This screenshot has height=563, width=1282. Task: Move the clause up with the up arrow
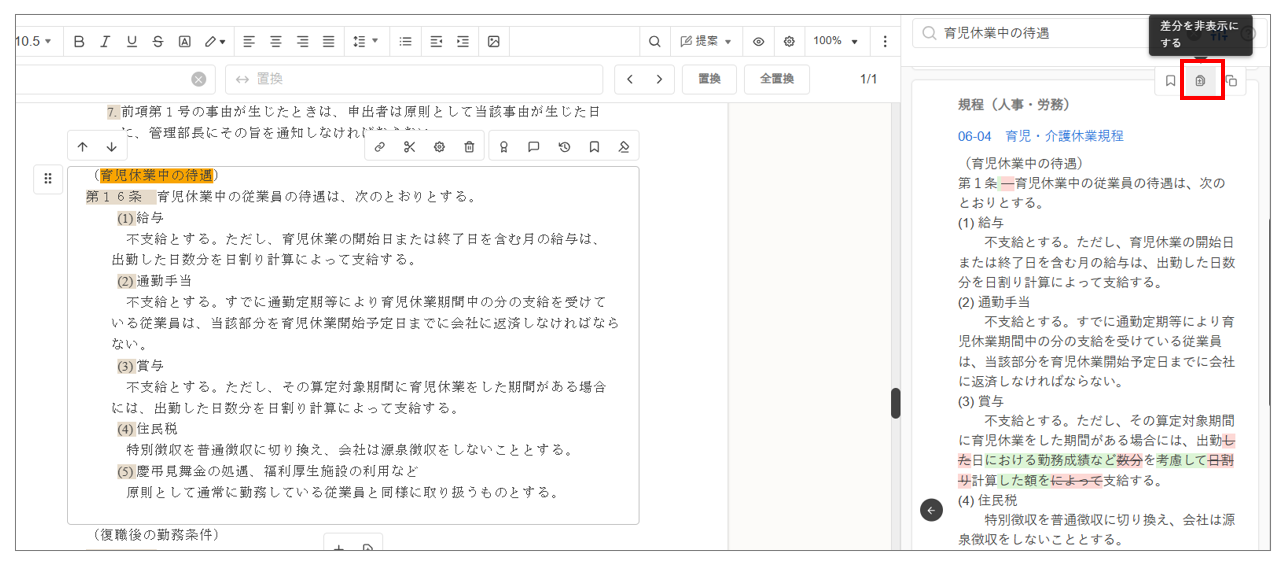click(83, 147)
